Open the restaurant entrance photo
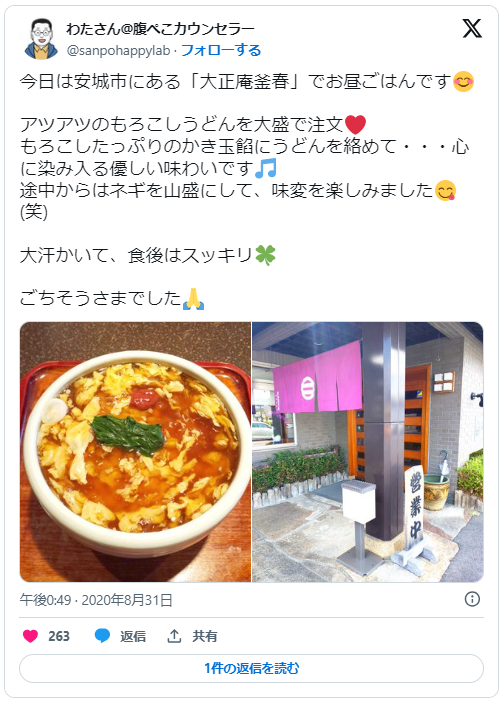The height and width of the screenshot is (706, 504). pyautogui.click(x=368, y=452)
